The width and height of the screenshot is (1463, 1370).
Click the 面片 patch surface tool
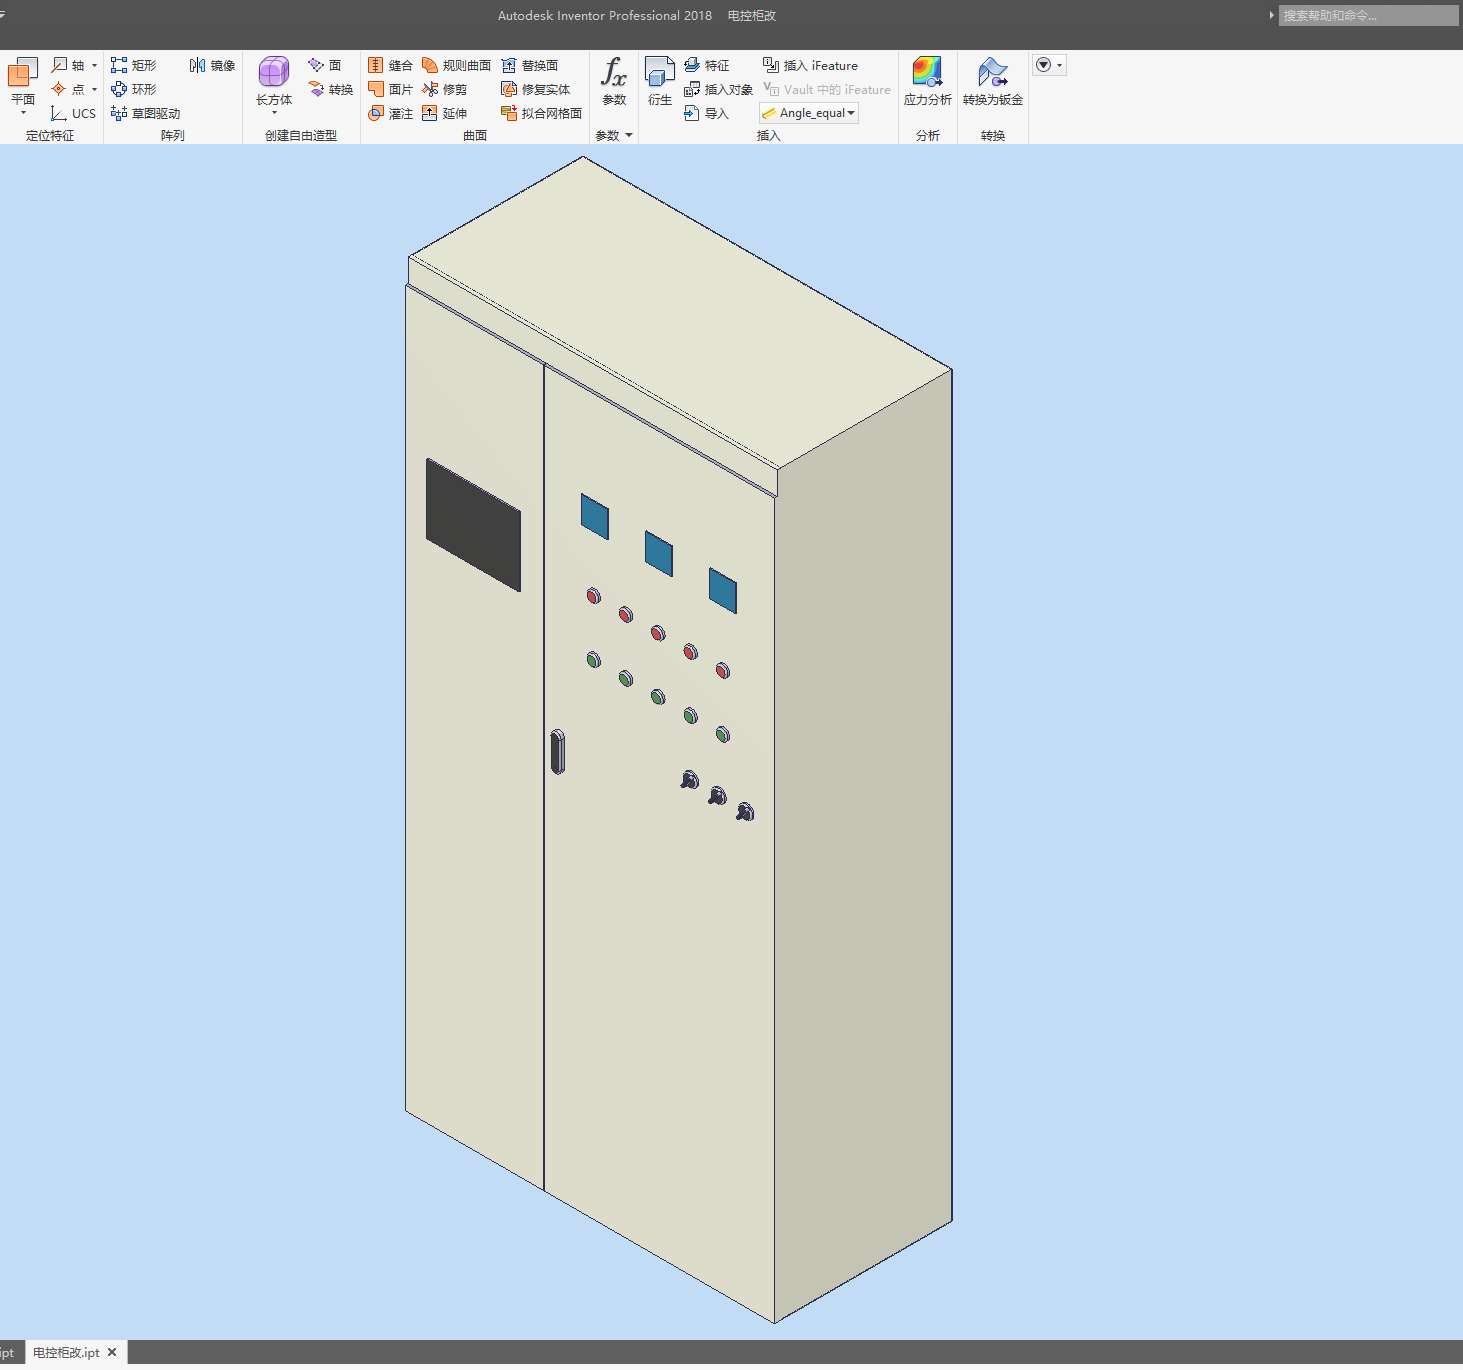tap(390, 89)
